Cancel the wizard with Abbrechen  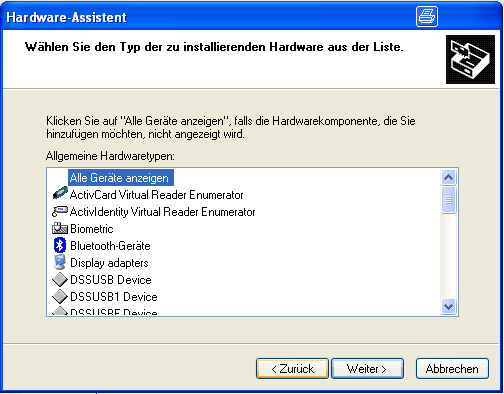(452, 369)
